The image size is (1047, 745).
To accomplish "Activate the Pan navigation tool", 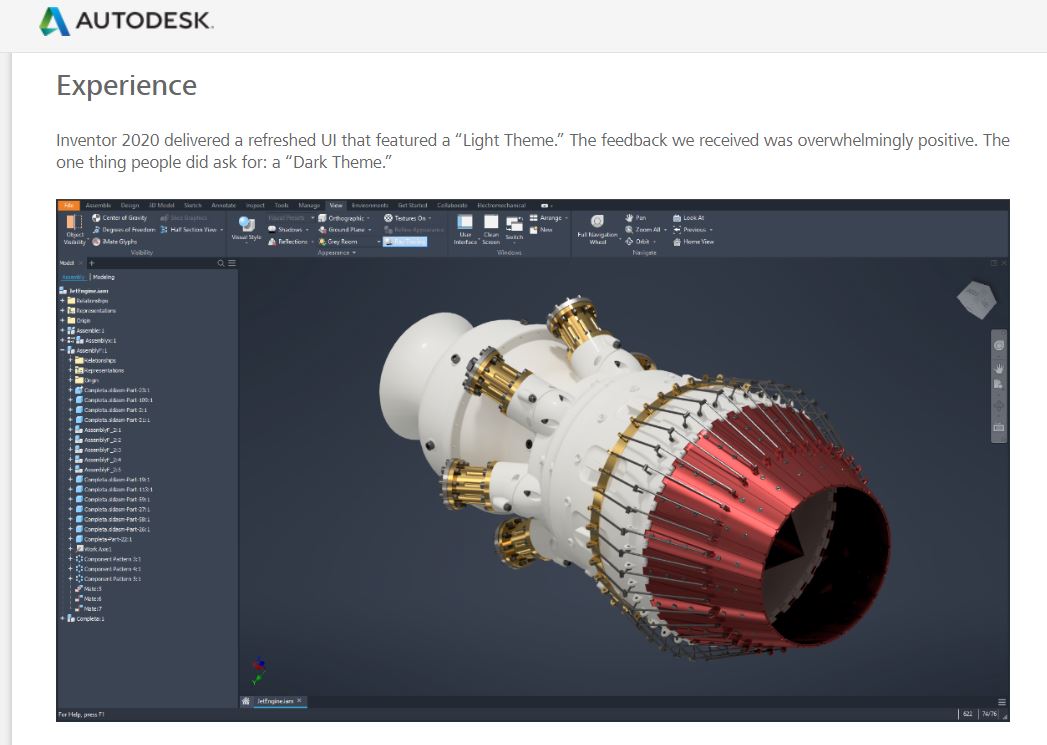I will 636,217.
